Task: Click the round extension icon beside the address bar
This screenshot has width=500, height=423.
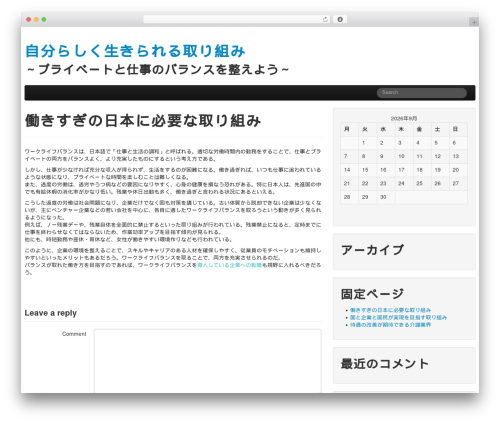Action: [x=340, y=20]
